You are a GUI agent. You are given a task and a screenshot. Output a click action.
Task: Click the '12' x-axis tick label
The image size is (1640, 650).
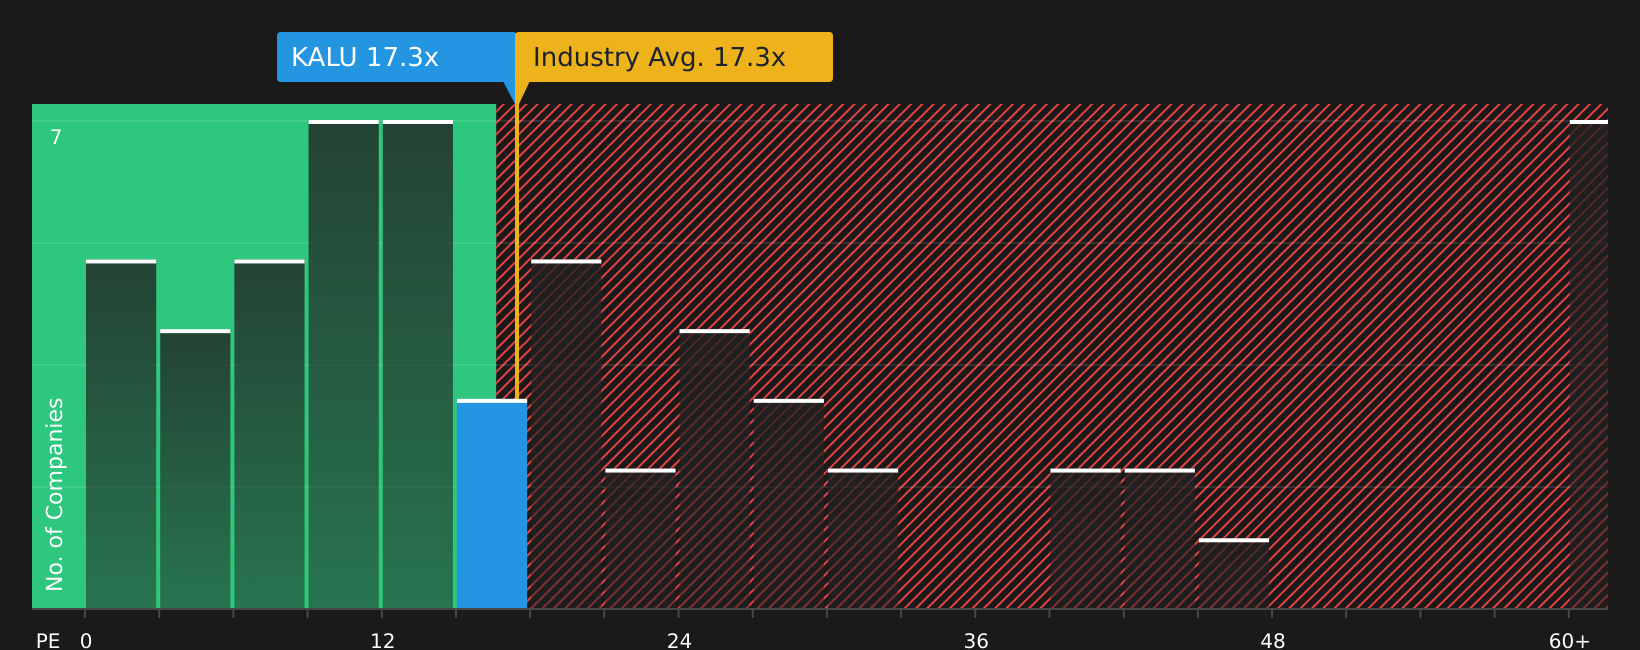click(x=382, y=641)
